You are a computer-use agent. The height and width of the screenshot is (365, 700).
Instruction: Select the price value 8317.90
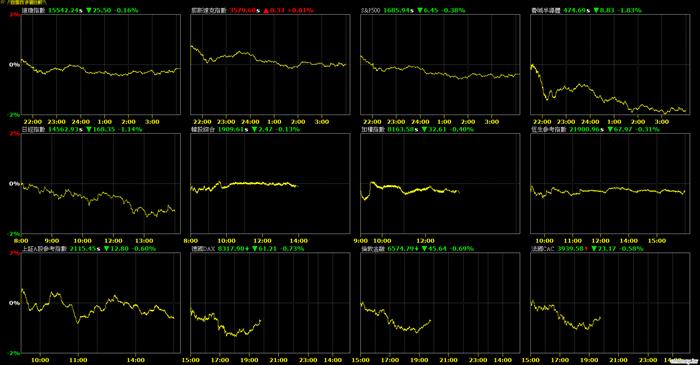[x=231, y=249]
